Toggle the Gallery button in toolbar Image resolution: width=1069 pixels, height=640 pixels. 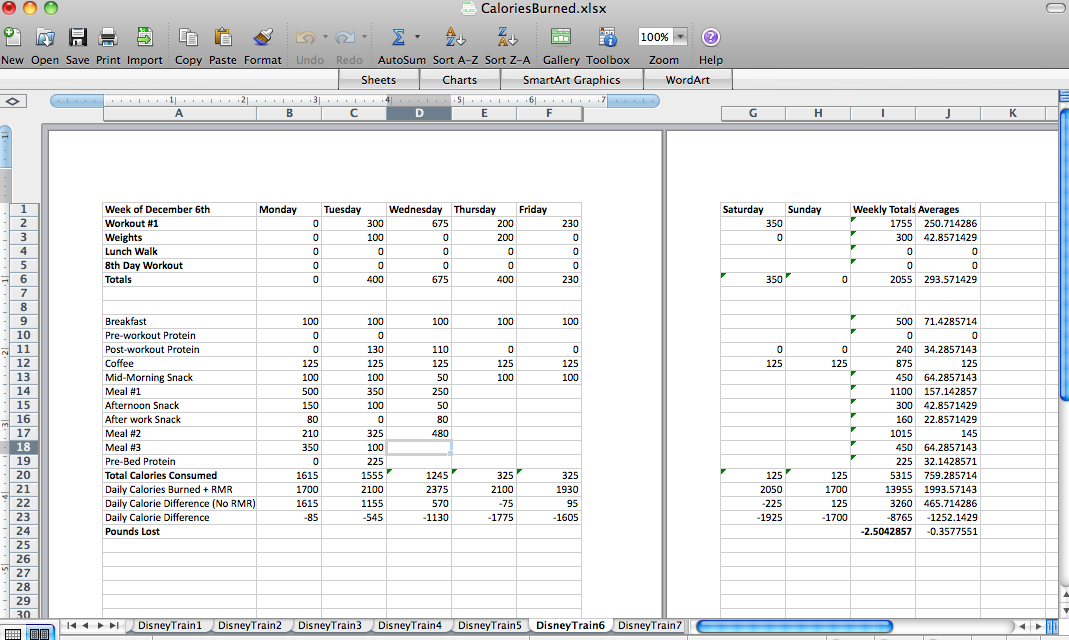pos(561,38)
